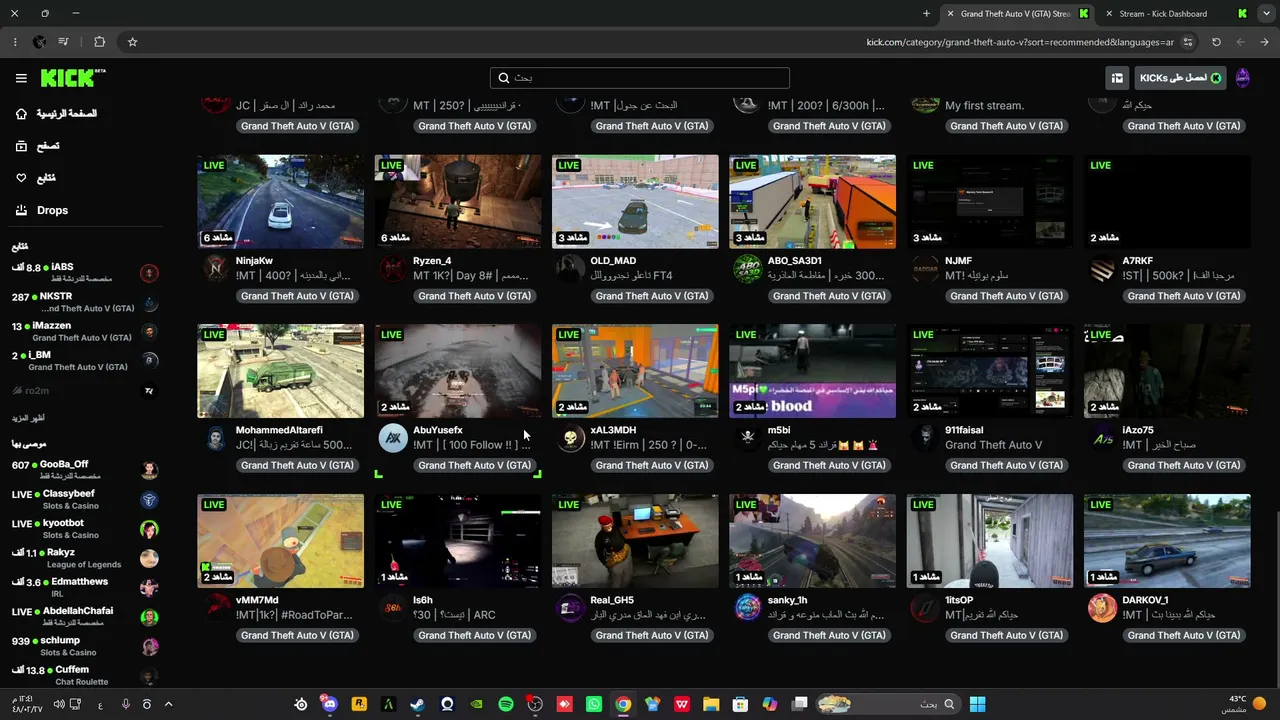Open NinjaKw stream thumbnail
1280x720 pixels.
click(x=281, y=201)
